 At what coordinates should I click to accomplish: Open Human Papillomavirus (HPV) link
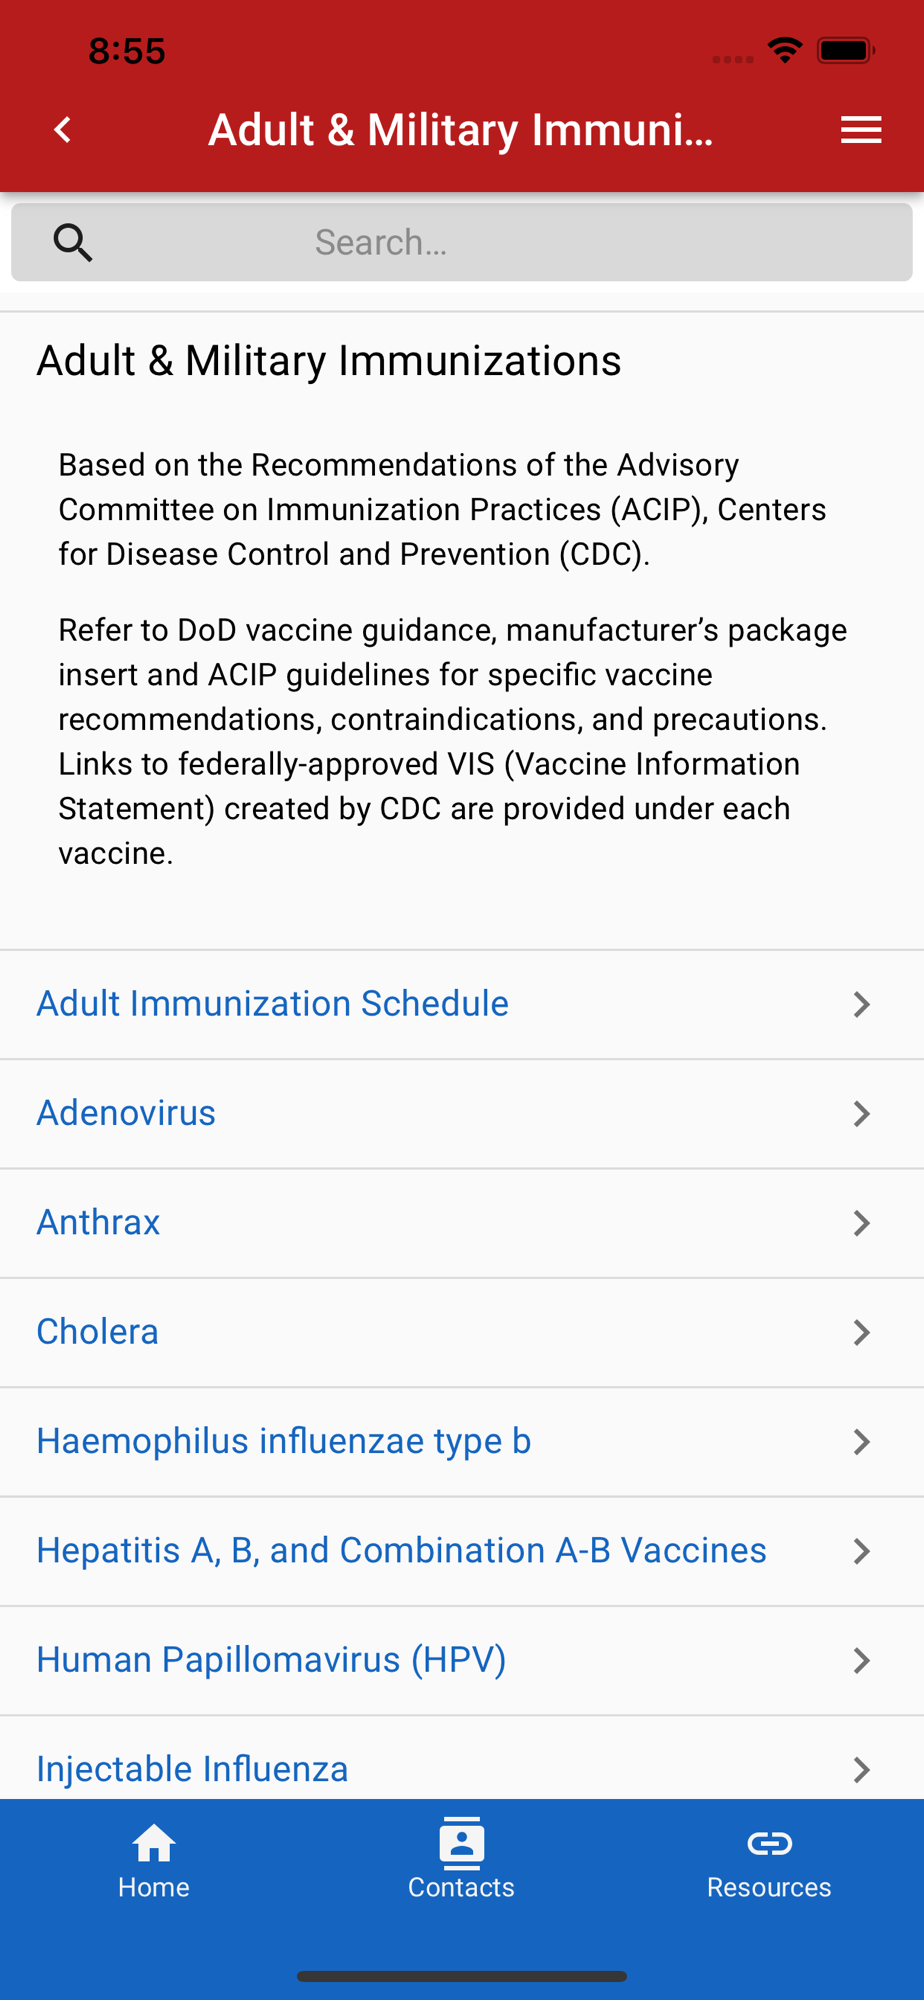point(272,1660)
